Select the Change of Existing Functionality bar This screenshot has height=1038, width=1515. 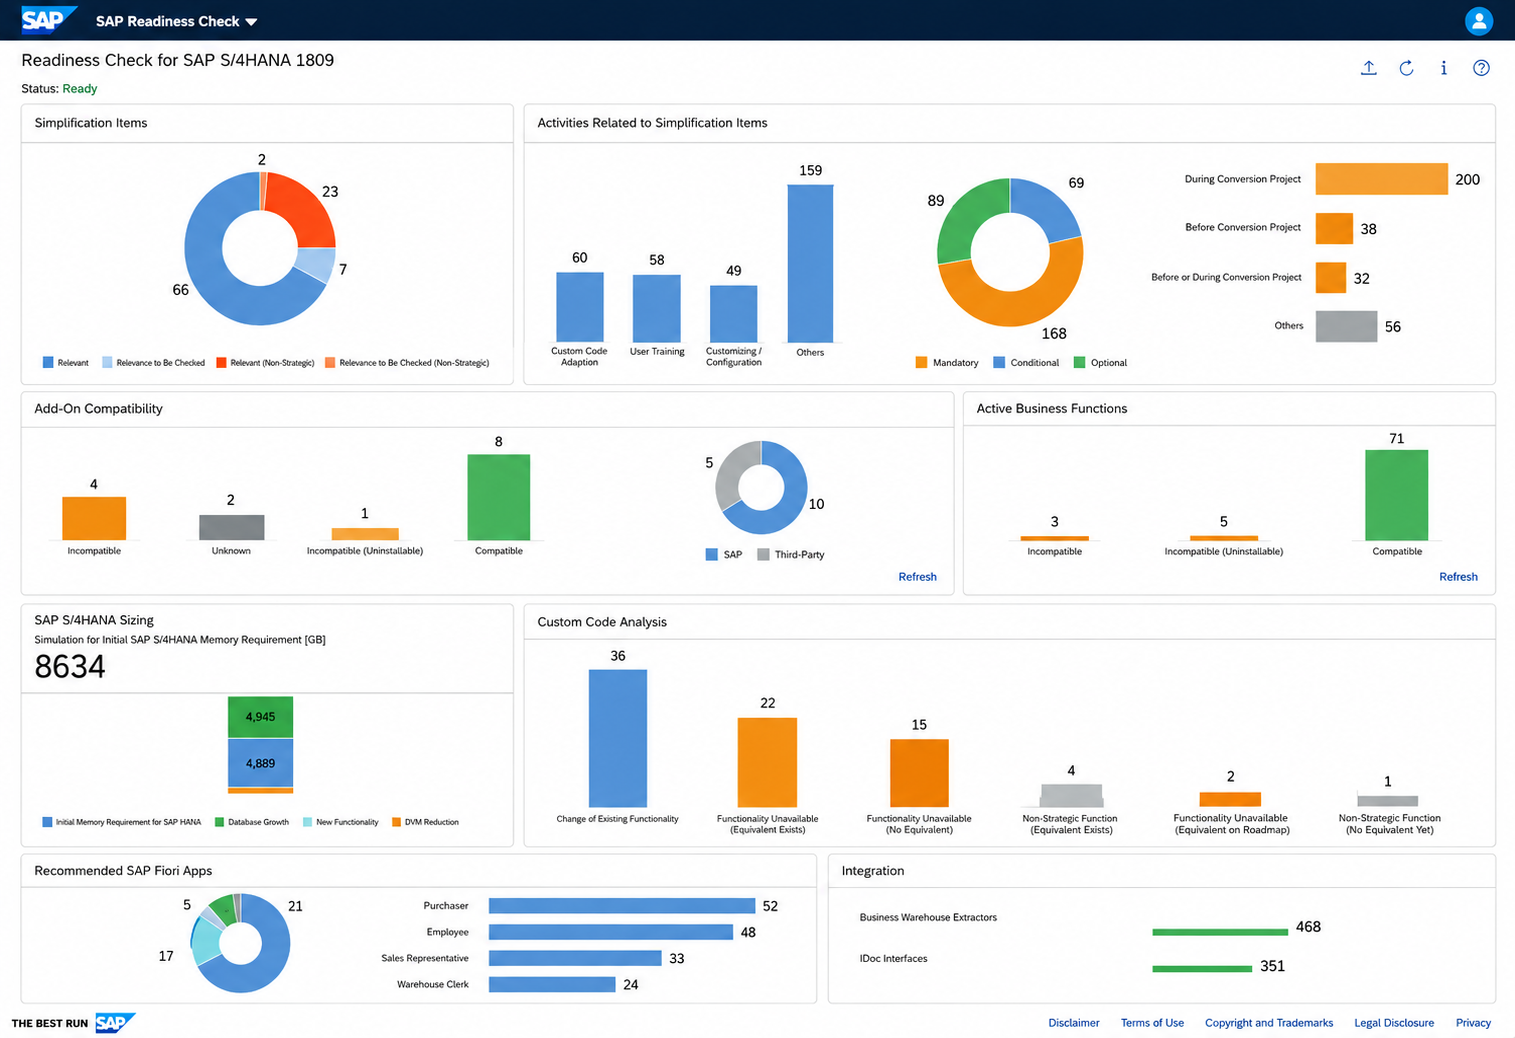617,738
